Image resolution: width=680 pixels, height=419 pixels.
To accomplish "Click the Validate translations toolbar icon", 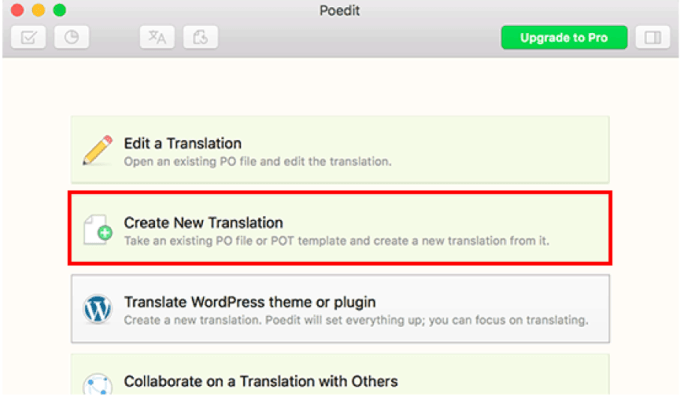I will [28, 38].
